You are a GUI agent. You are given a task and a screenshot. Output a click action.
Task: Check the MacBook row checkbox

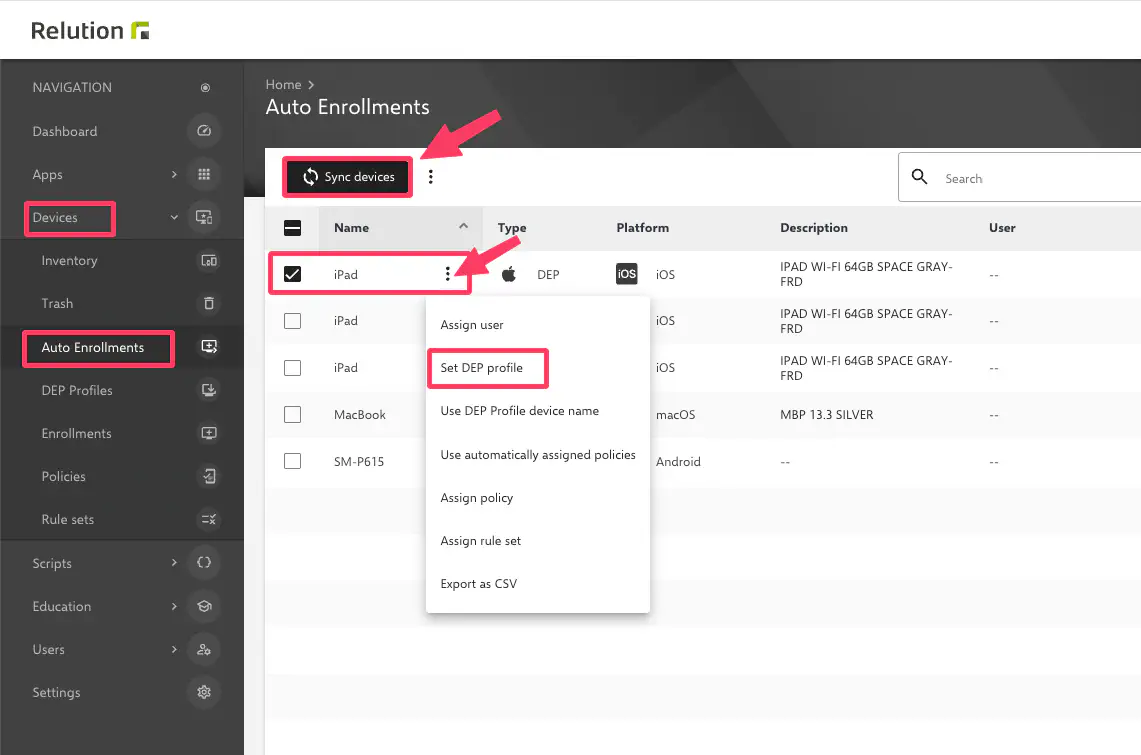click(292, 414)
